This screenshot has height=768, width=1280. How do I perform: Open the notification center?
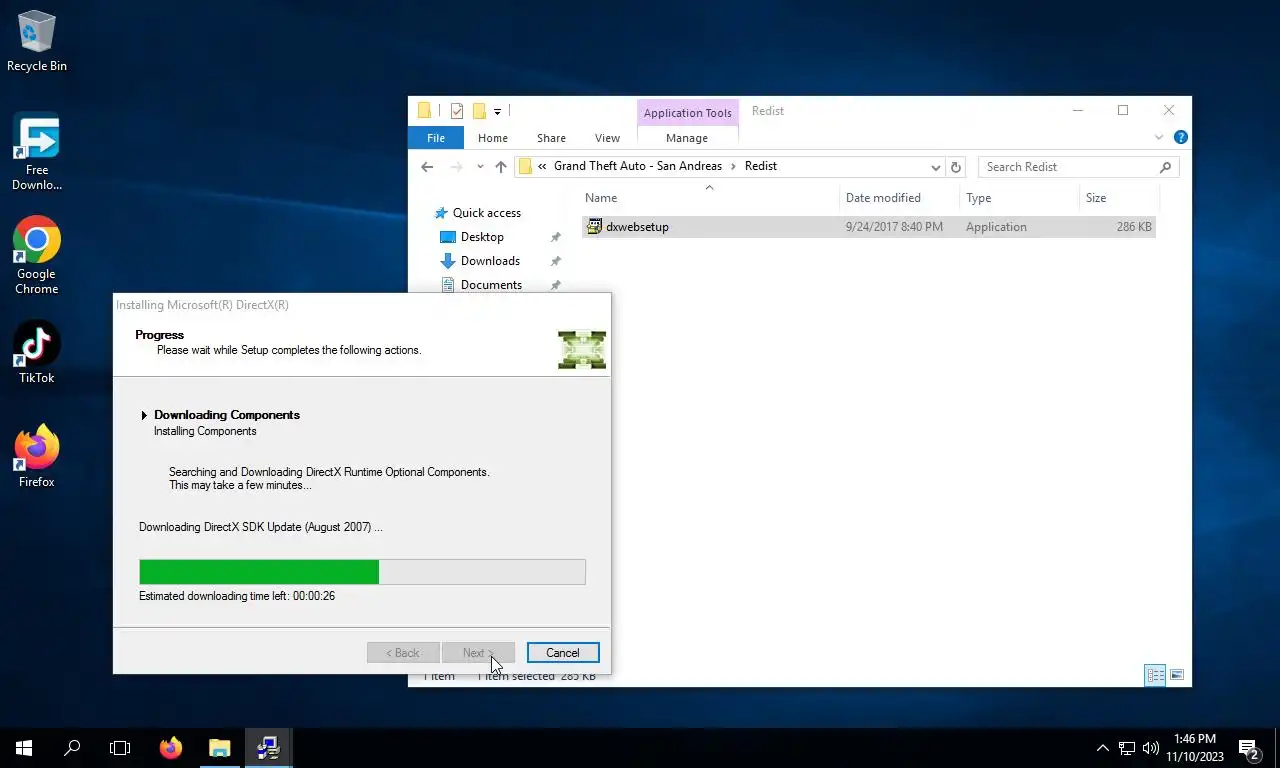click(x=1248, y=747)
